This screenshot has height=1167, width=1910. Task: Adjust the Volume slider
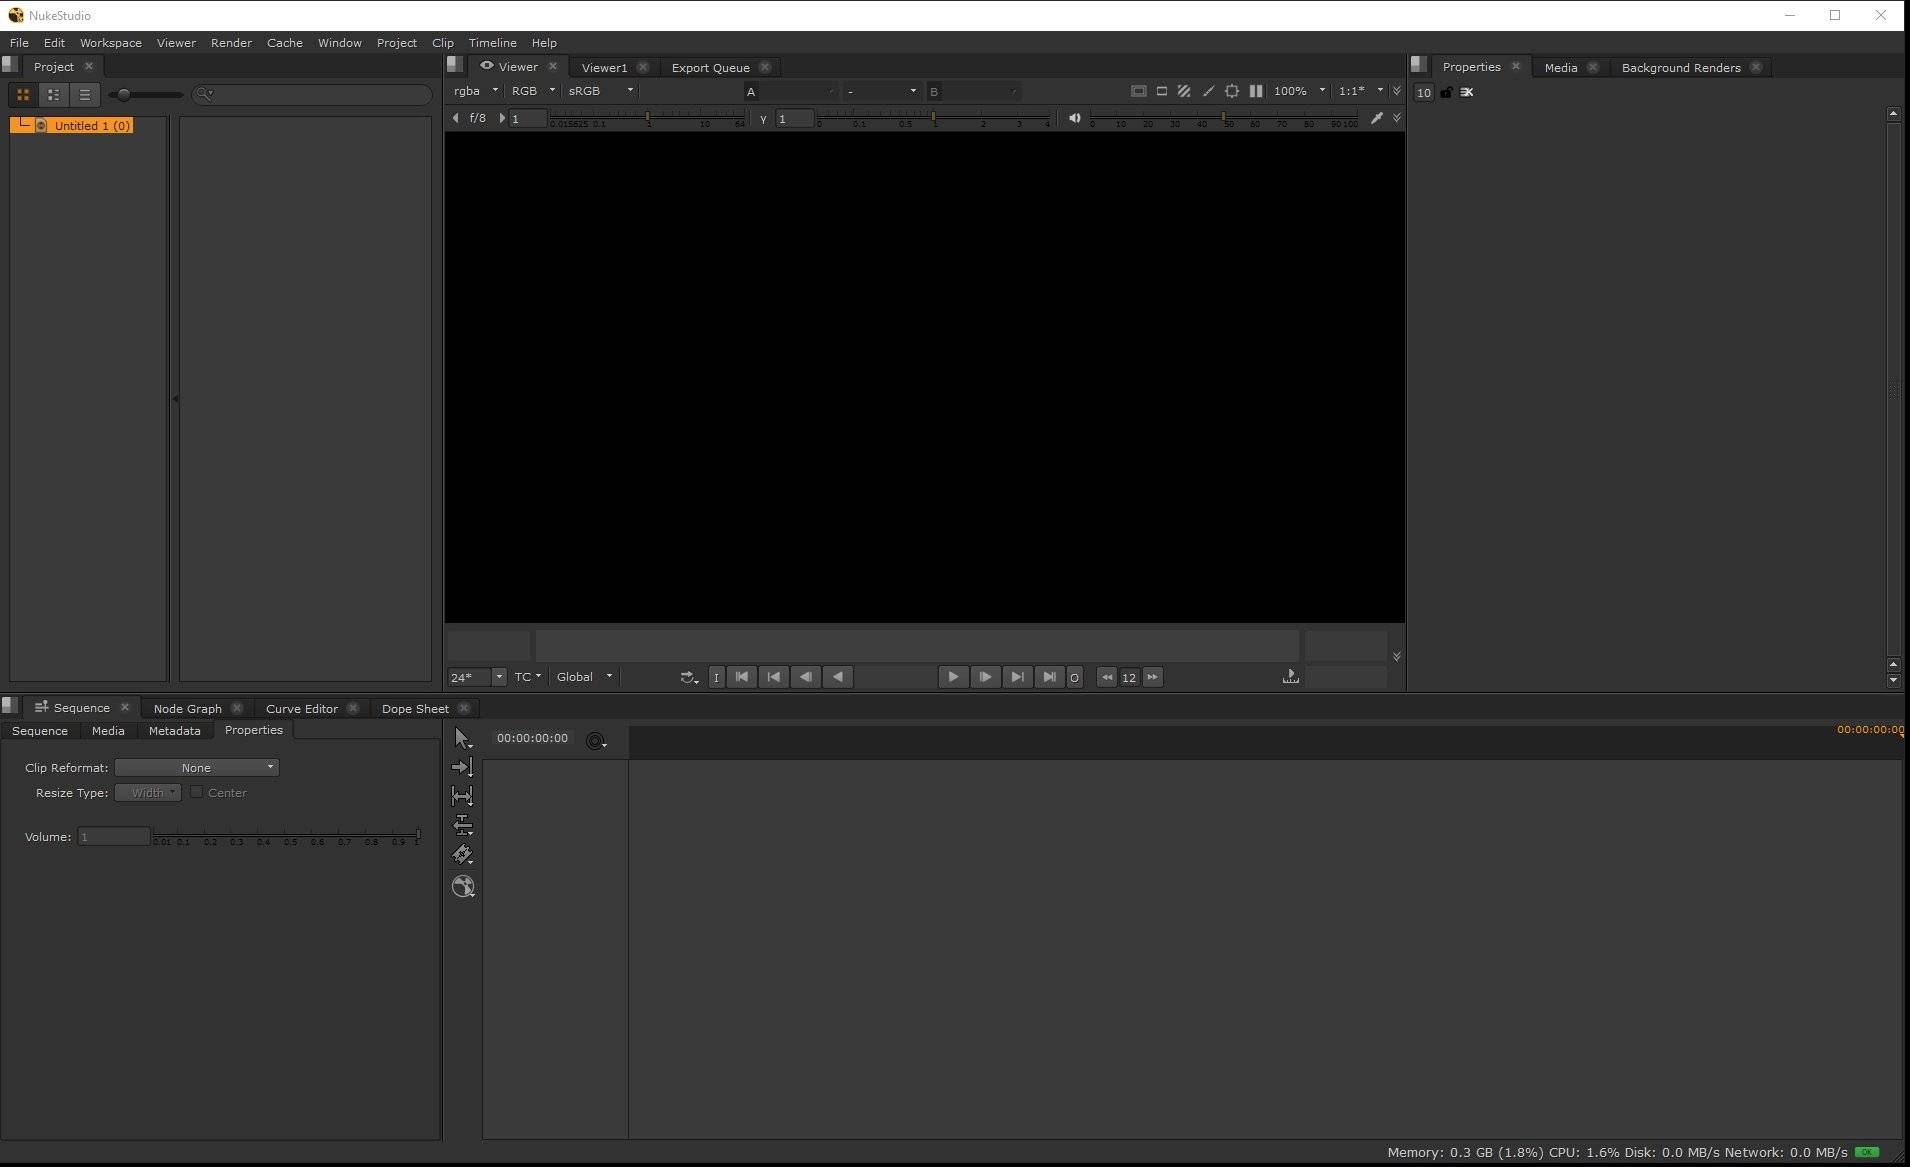286,834
